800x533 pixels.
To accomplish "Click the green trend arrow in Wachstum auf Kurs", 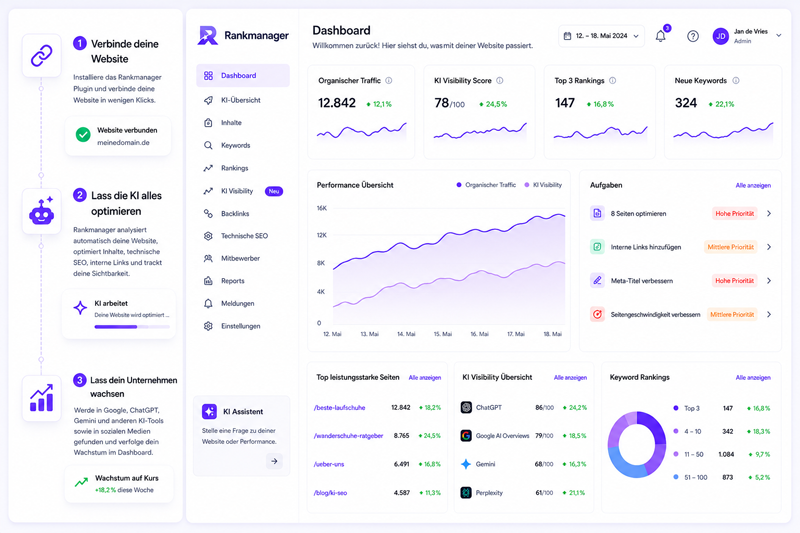I will pos(81,482).
